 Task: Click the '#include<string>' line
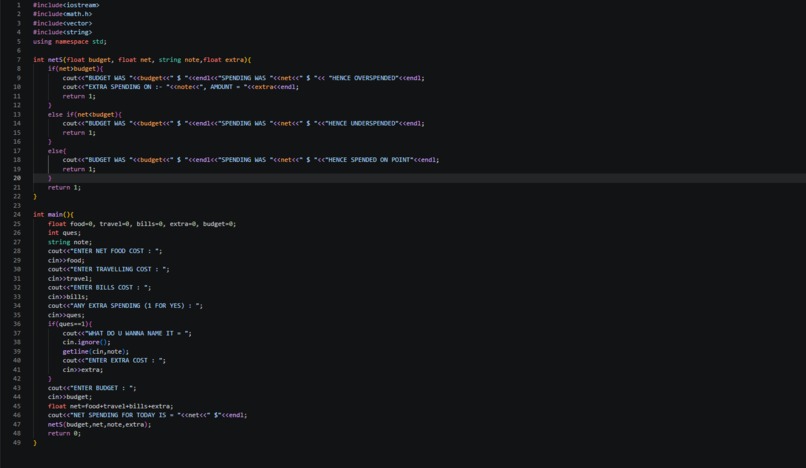[62, 32]
